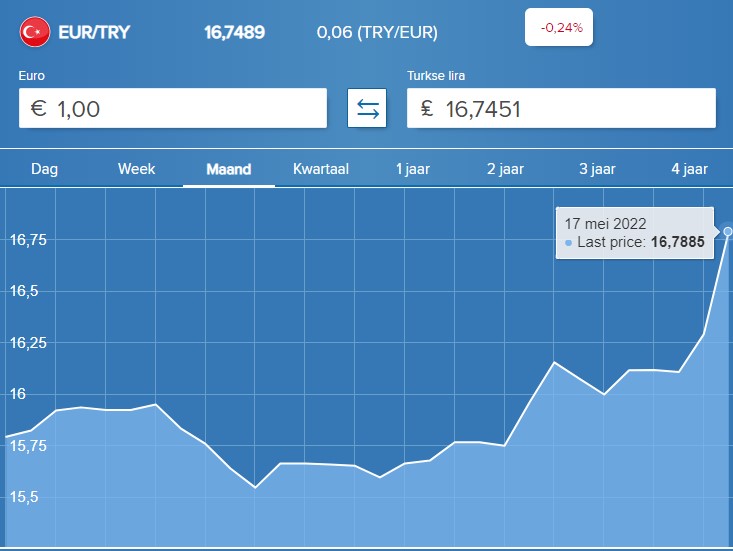
Task: Click the Last price tooltip box
Action: pyautogui.click(x=635, y=233)
